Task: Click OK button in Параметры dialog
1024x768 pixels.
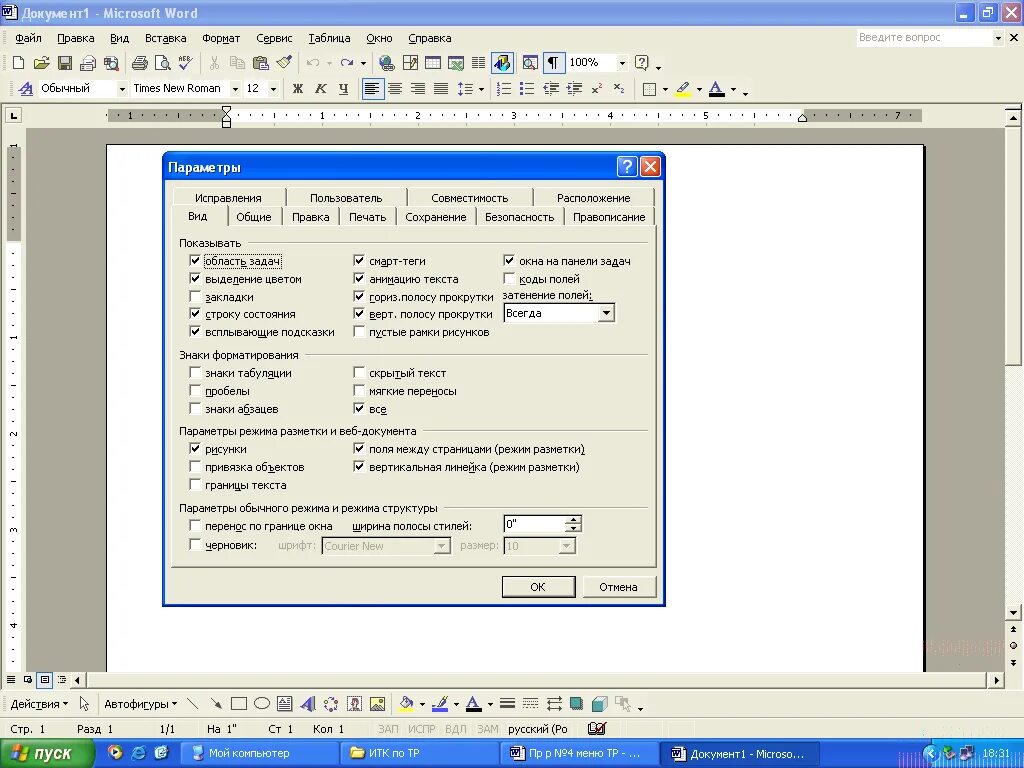Action: pos(538,586)
